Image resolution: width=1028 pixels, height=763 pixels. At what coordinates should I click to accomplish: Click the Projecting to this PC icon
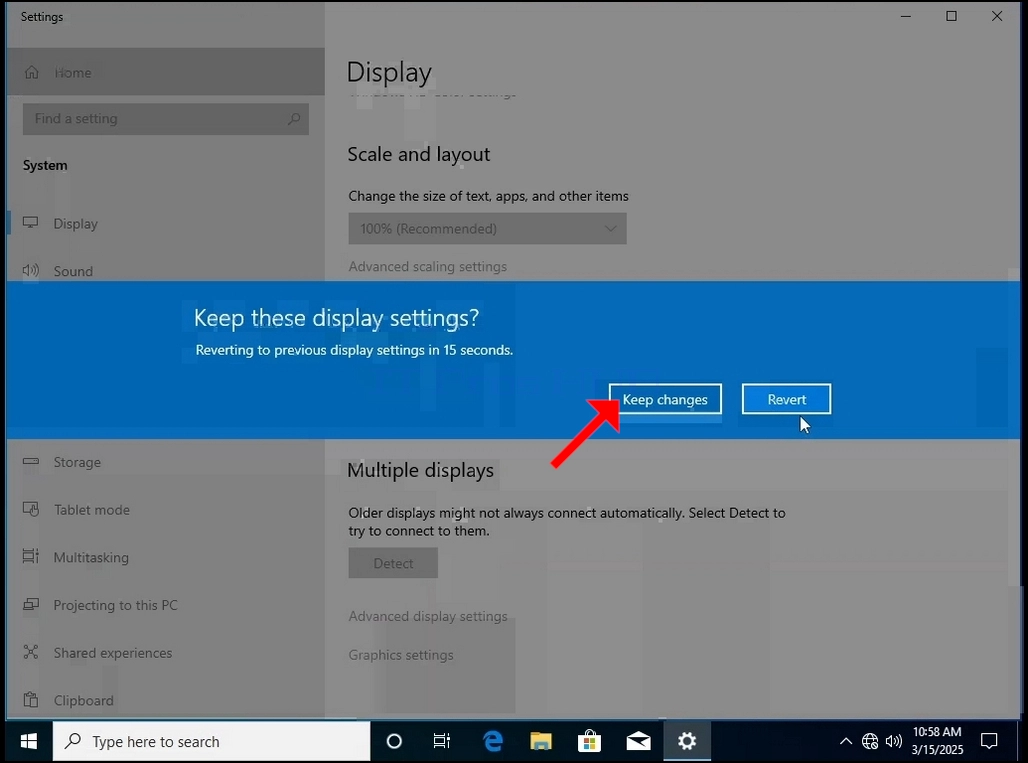31,604
